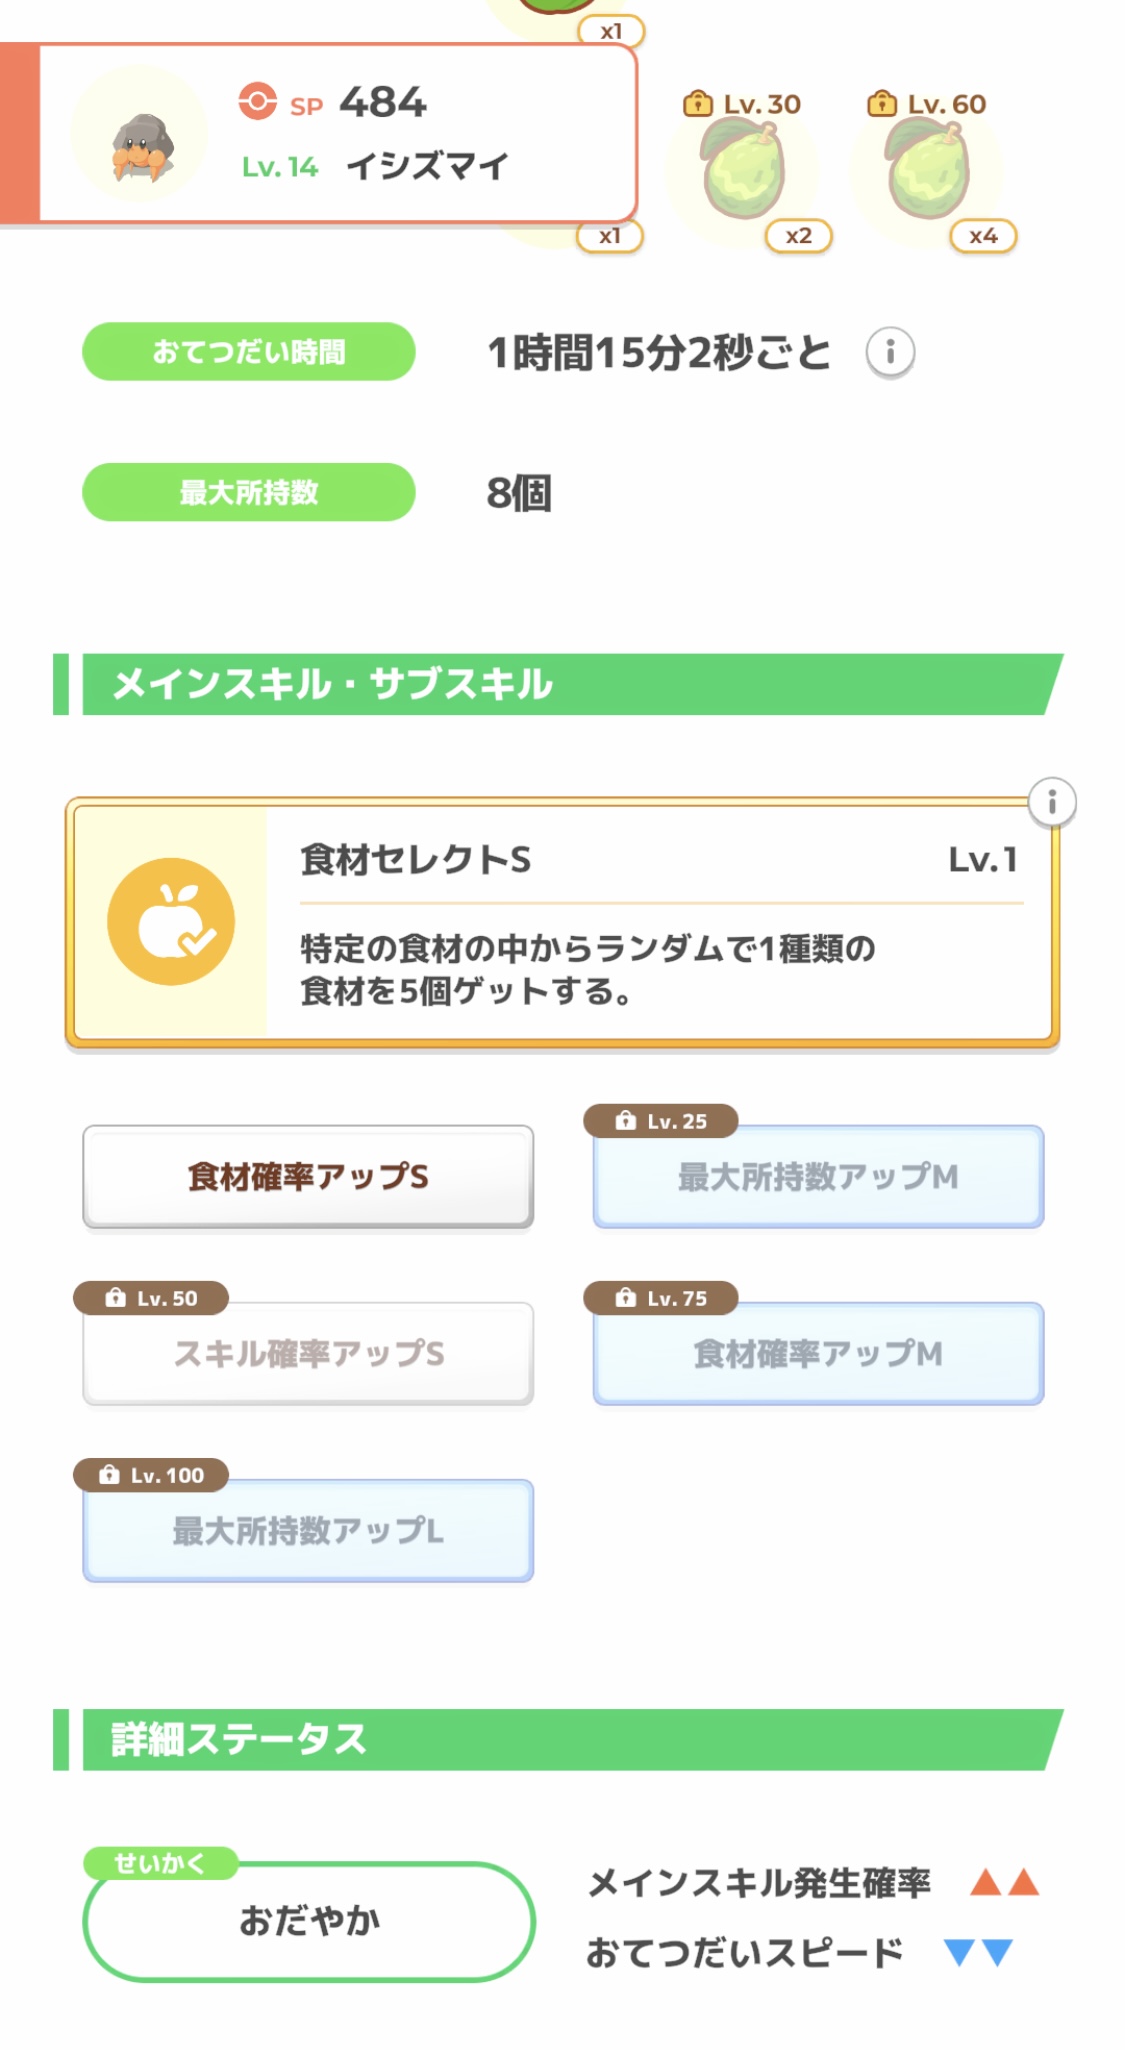Tap the 詳細ステータス section header
The width and height of the screenshot is (1125, 2050).
pos(560,1740)
